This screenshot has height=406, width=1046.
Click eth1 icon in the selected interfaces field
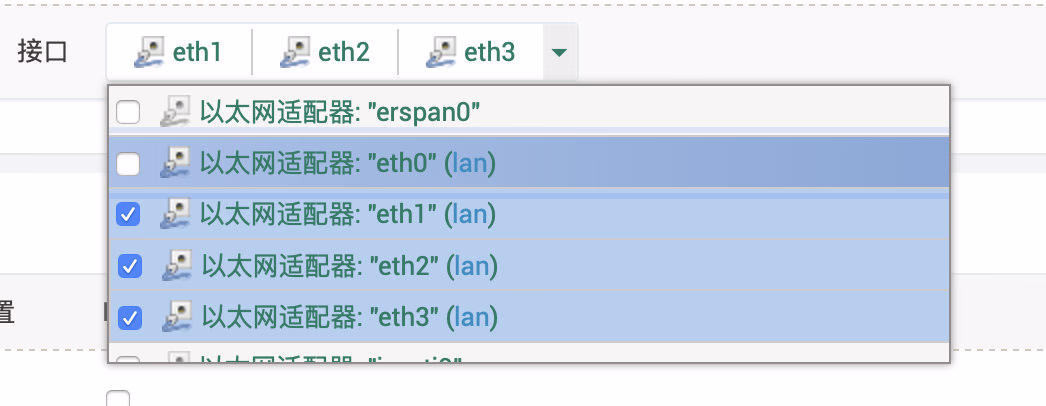pyautogui.click(x=150, y=52)
